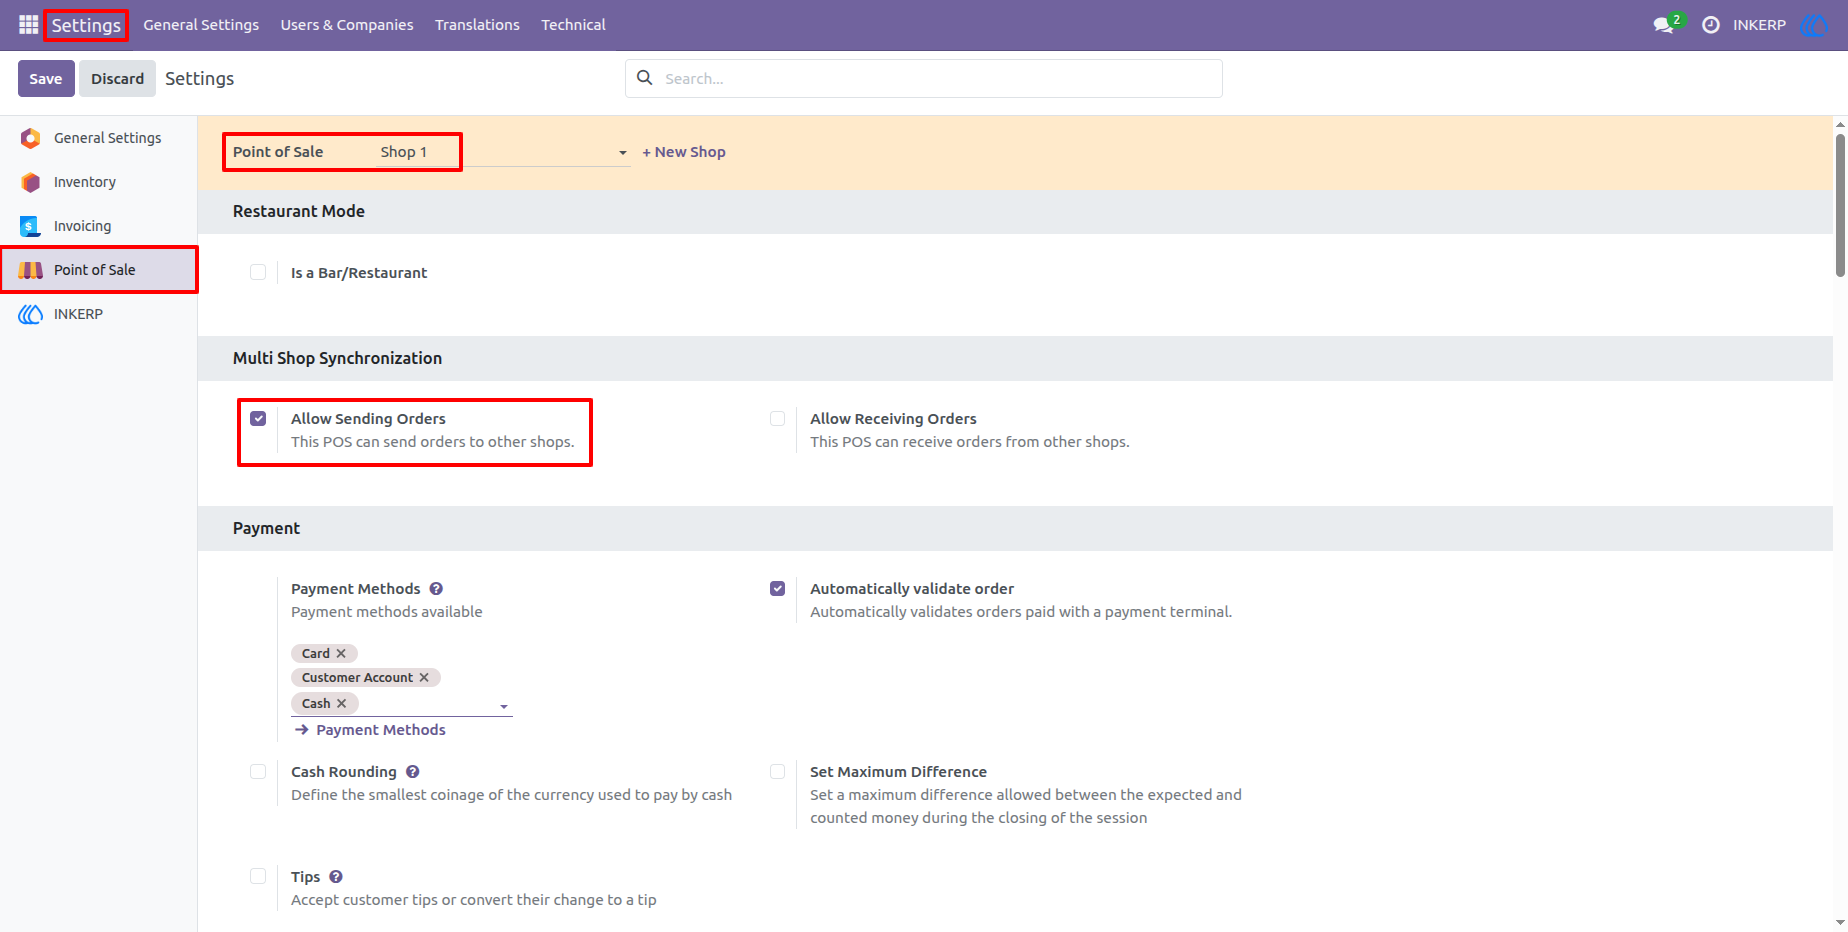Screen dimensions: 1848x932
Task: Focus the settings Search field
Action: pyautogui.click(x=924, y=78)
